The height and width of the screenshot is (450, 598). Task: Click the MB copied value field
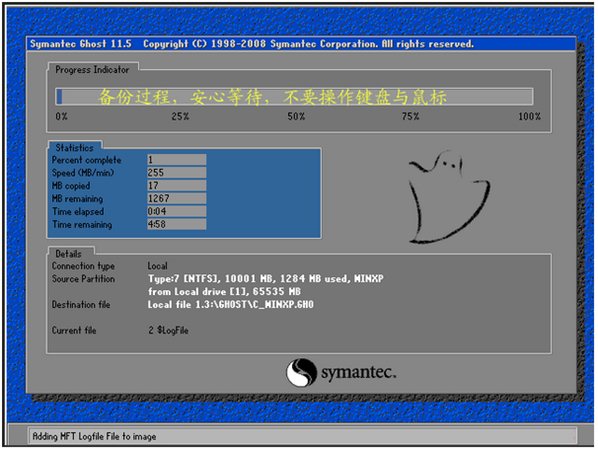pos(177,185)
